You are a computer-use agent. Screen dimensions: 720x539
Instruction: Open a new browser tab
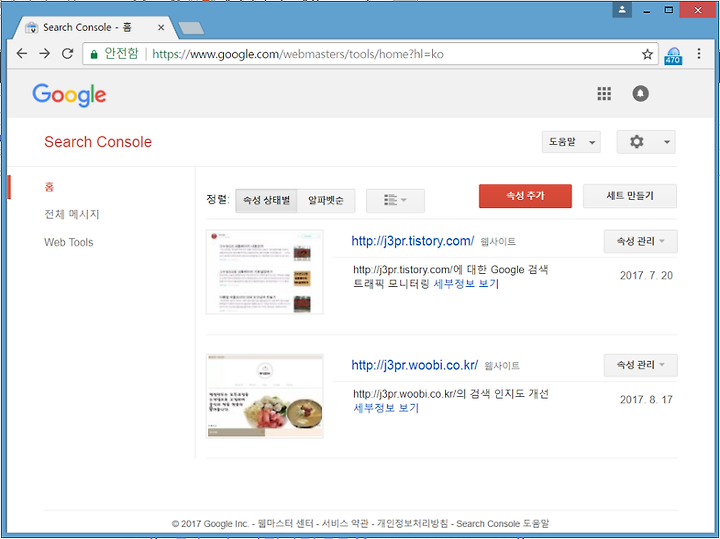tap(191, 28)
